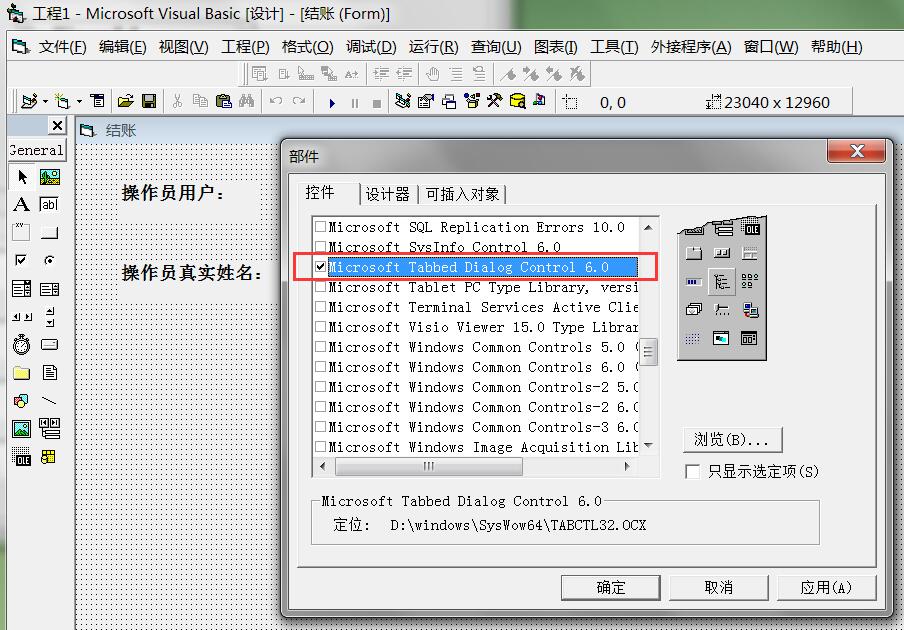Click the 确定 button

(611, 587)
